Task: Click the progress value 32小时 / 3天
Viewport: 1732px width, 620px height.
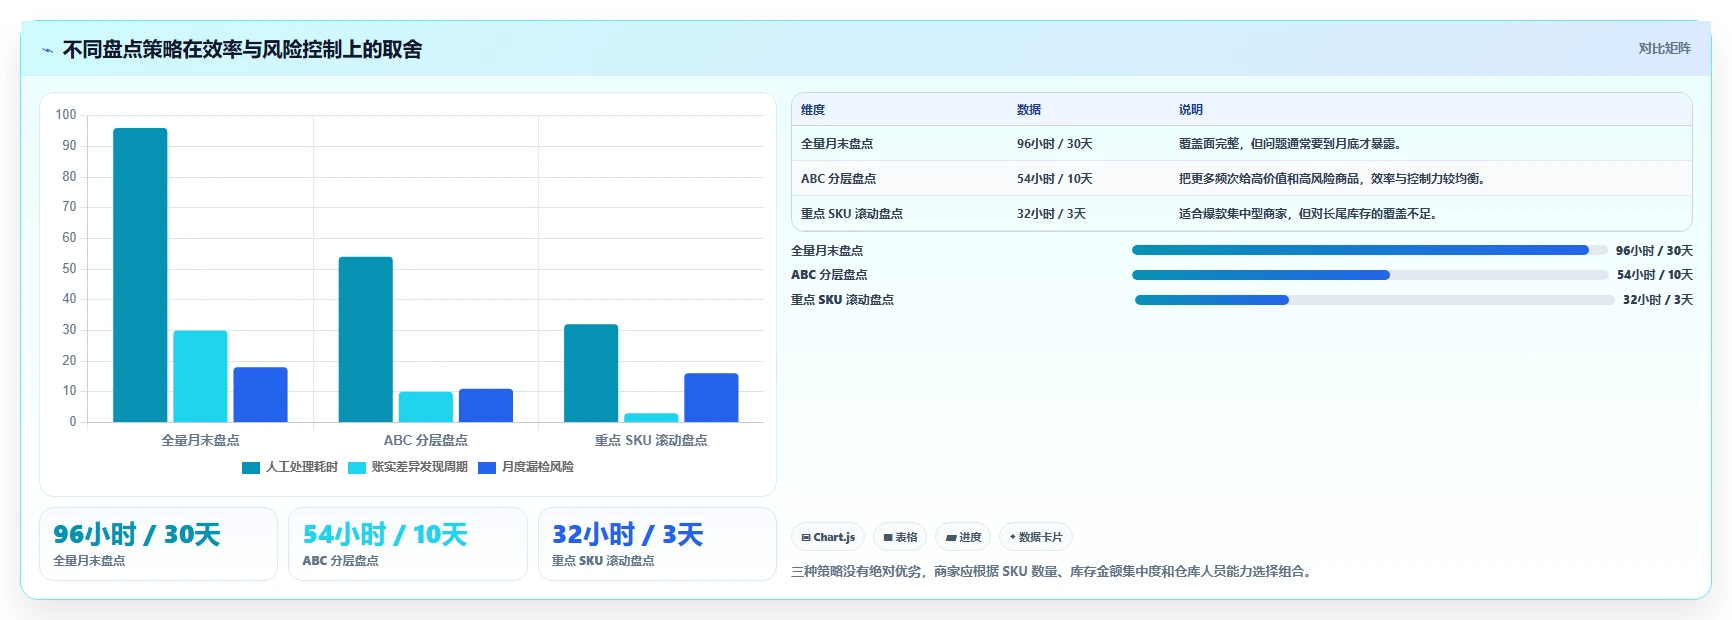Action: [x=1658, y=300]
